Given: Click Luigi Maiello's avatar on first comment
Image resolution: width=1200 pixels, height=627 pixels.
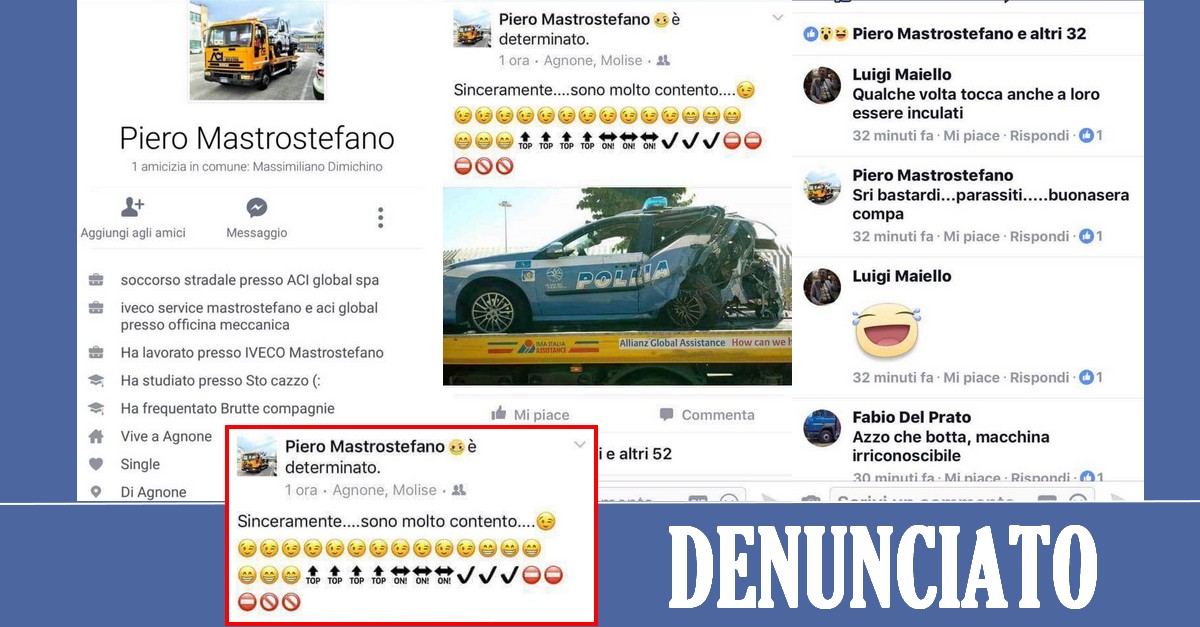Looking at the screenshot, I should point(822,86).
